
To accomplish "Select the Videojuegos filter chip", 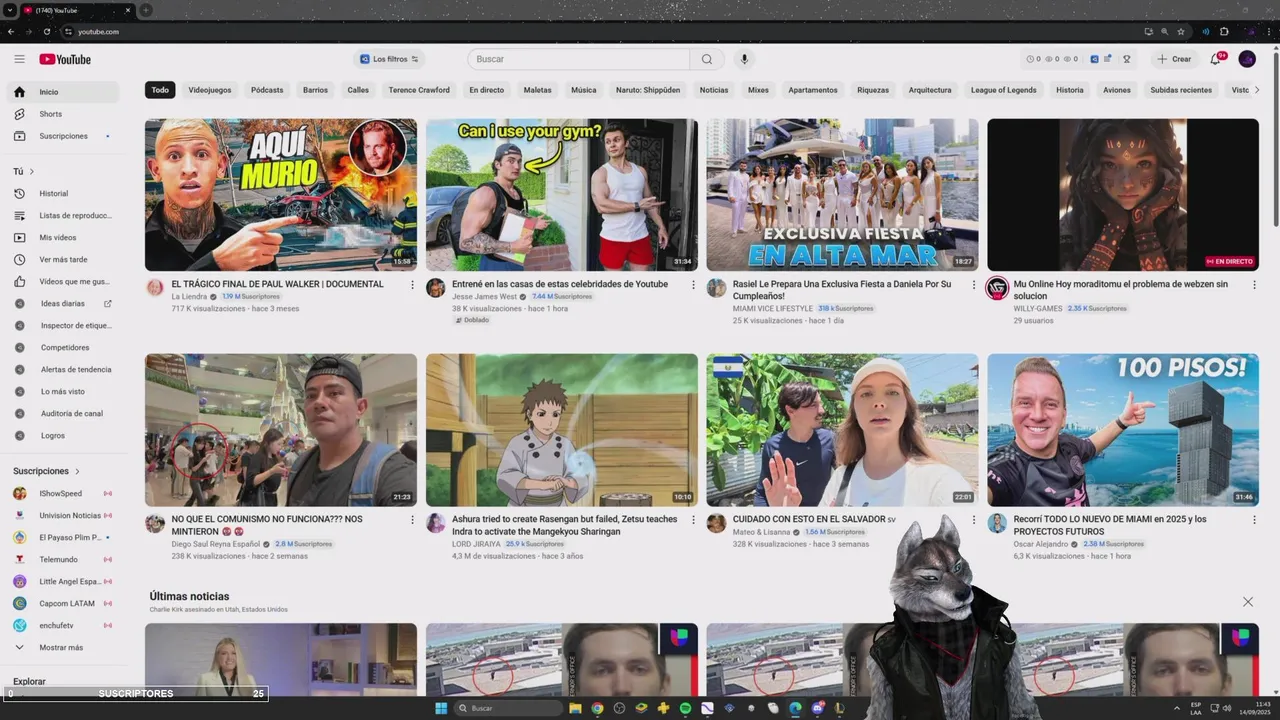I will pyautogui.click(x=210, y=90).
